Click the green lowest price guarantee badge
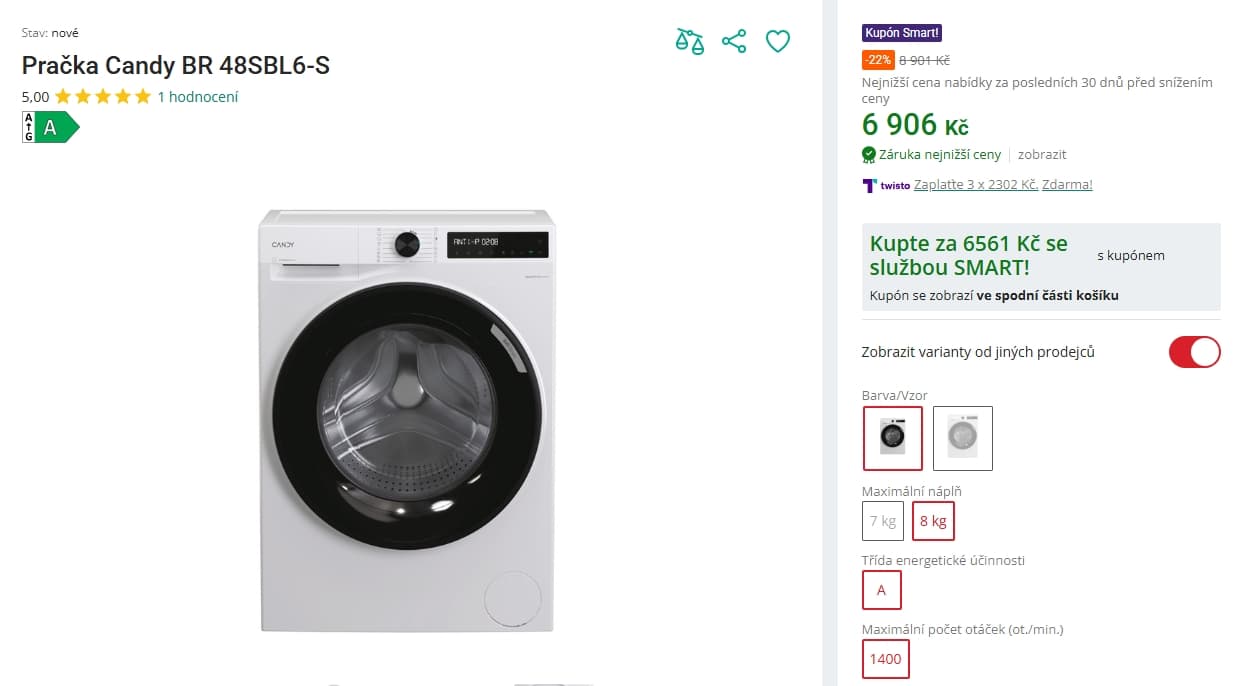The height and width of the screenshot is (686, 1244). 869,154
